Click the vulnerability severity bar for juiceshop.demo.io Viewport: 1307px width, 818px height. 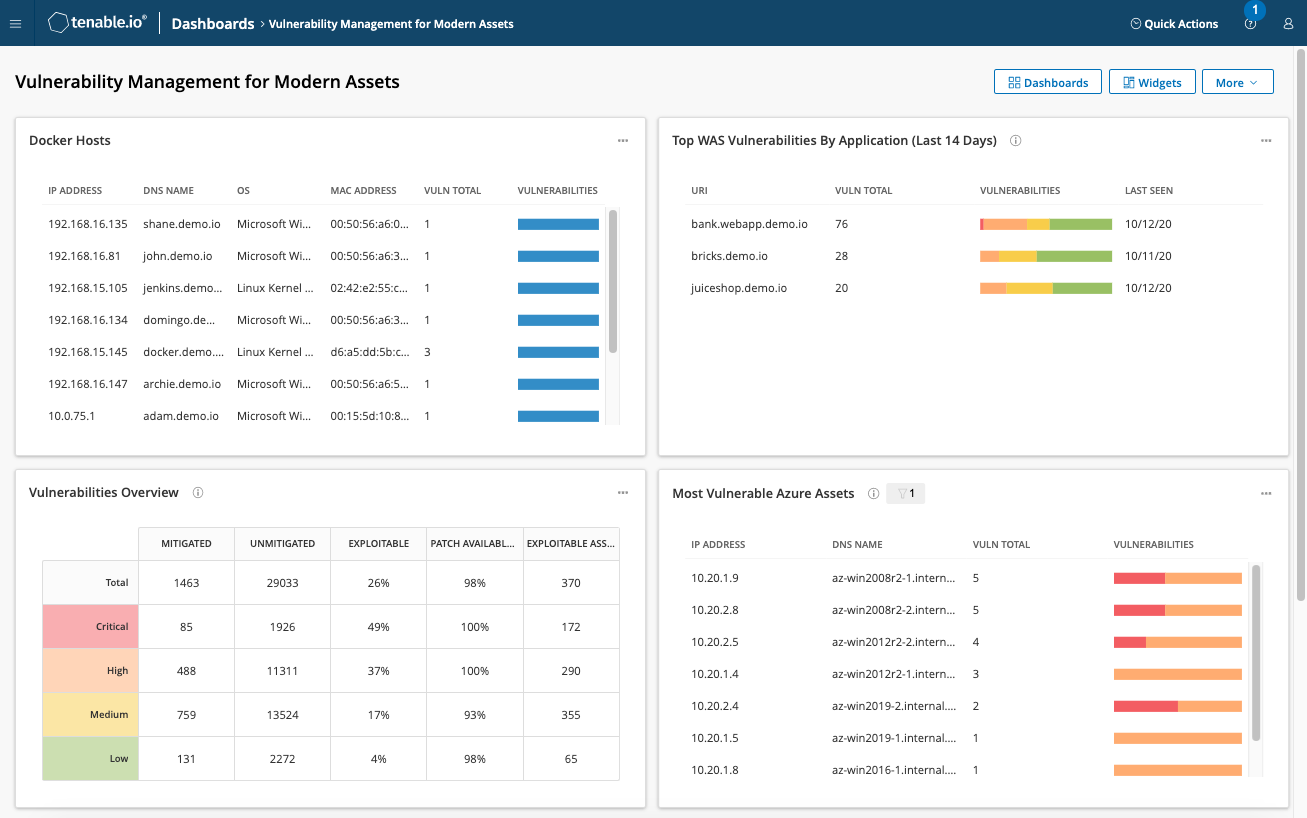tap(1045, 288)
